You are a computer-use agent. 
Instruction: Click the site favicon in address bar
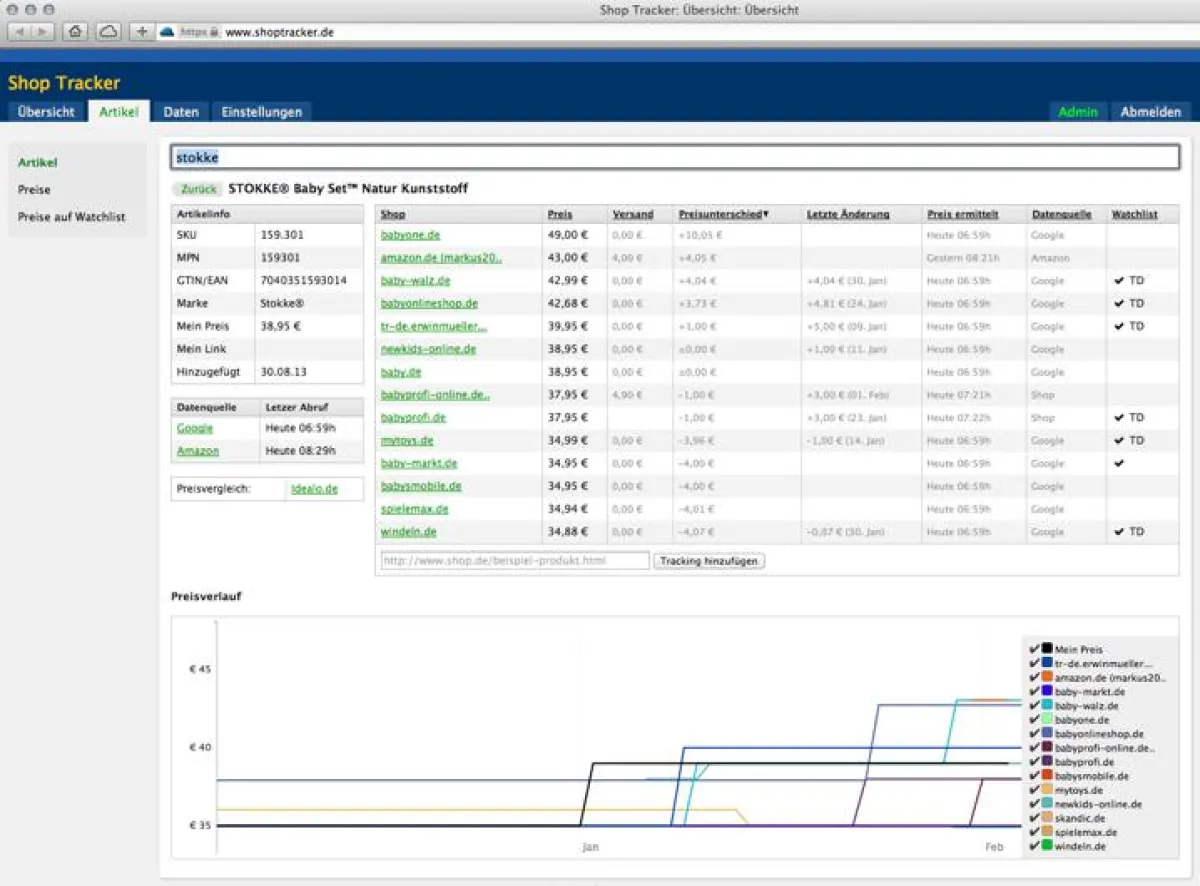tap(167, 32)
